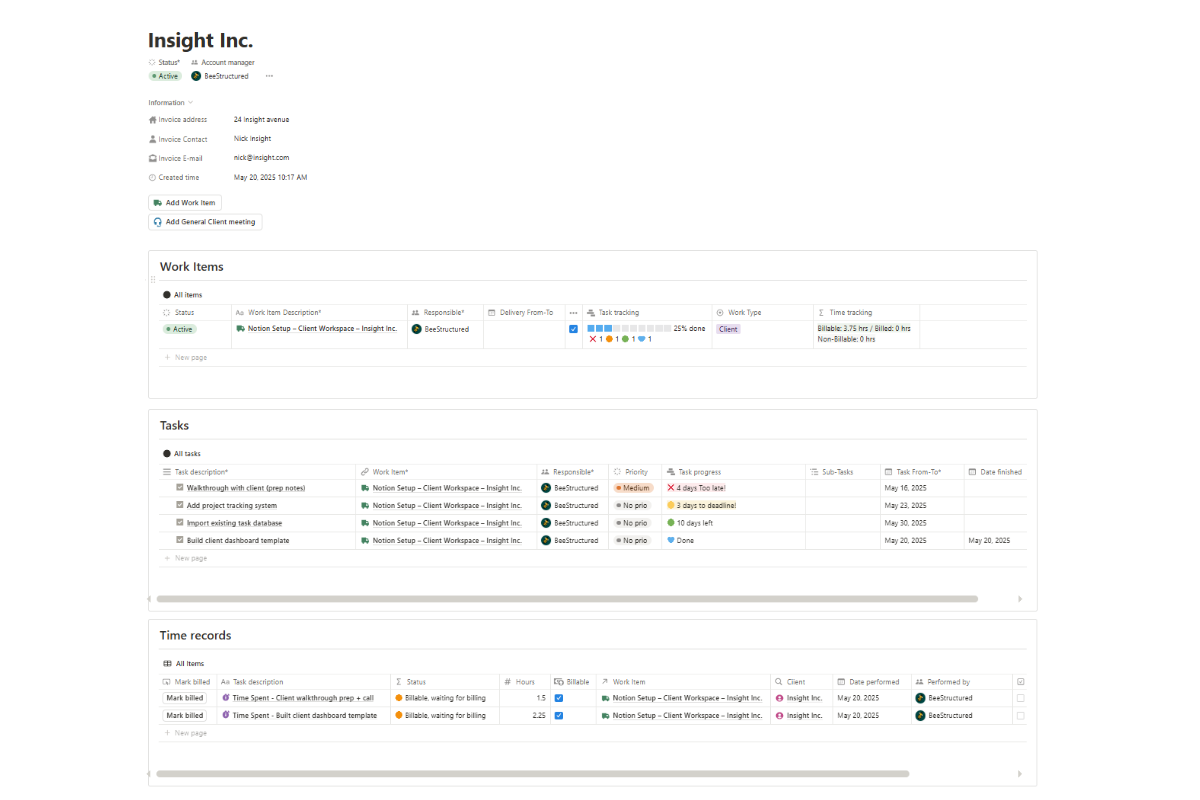
Task: Click the red X icon on 4 days Too late
Action: point(671,488)
